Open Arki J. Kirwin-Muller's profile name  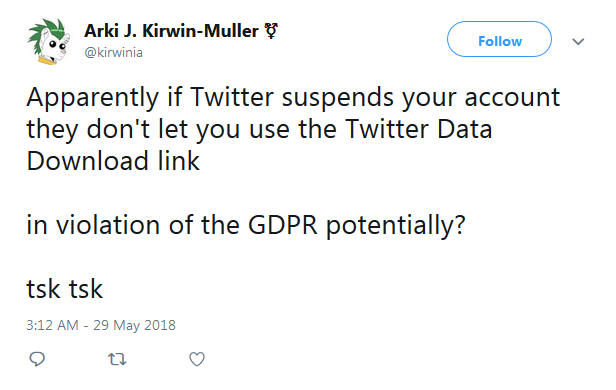(x=171, y=31)
